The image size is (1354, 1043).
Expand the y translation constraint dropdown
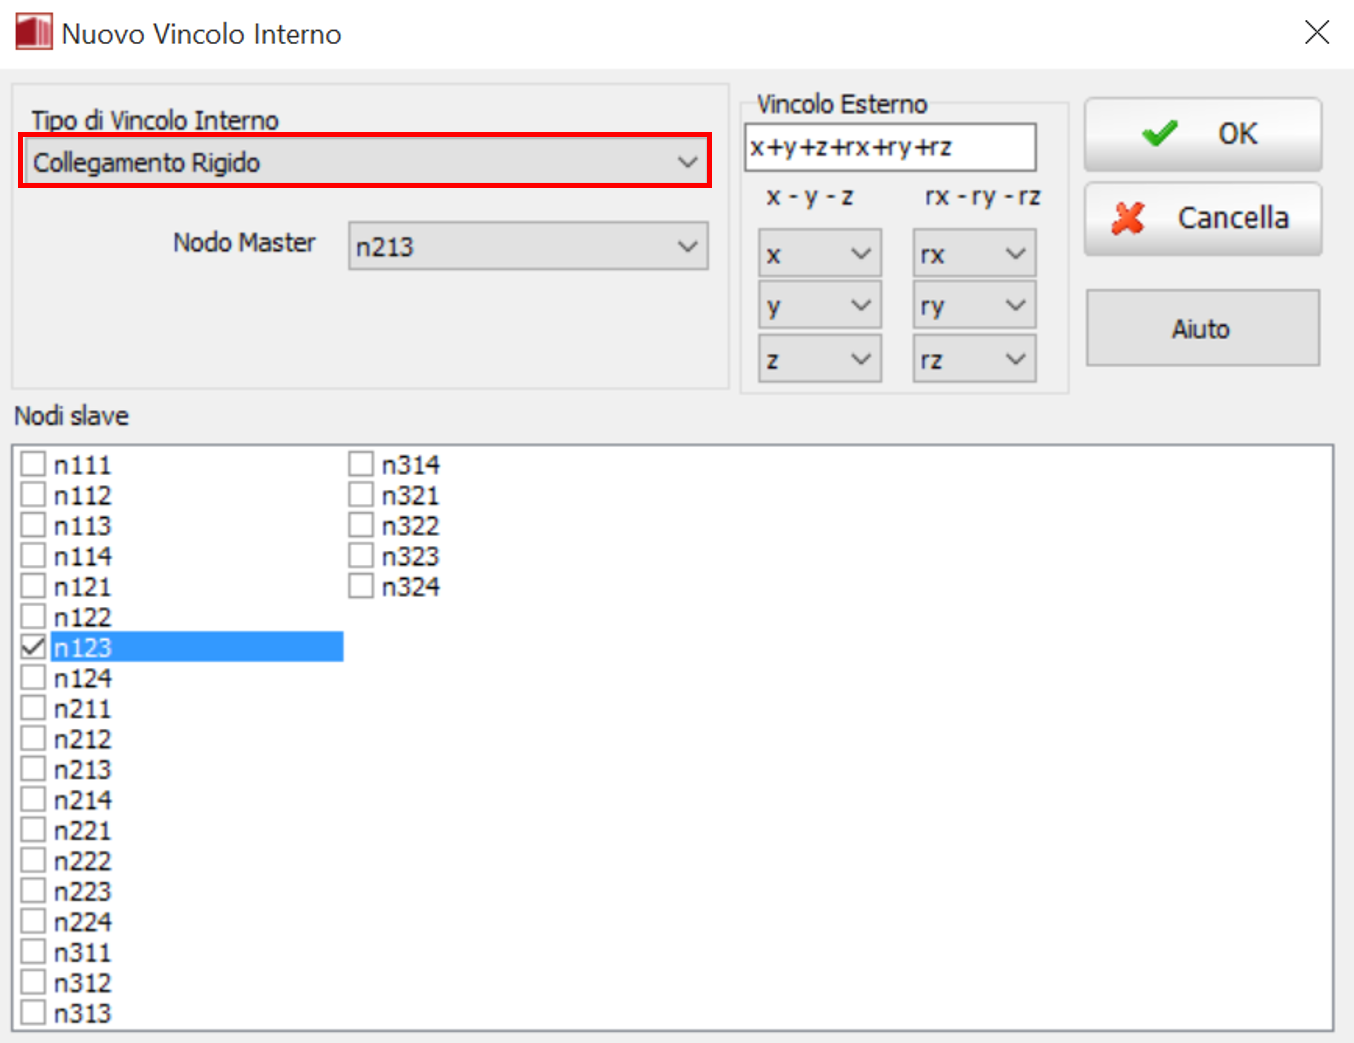(819, 306)
